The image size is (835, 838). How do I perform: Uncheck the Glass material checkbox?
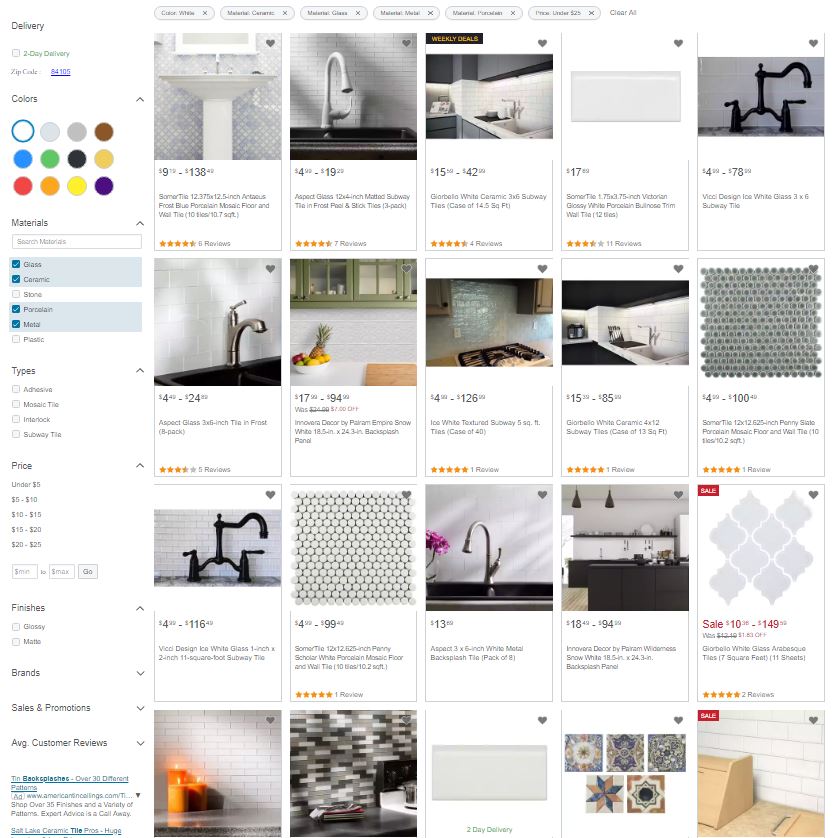16,264
